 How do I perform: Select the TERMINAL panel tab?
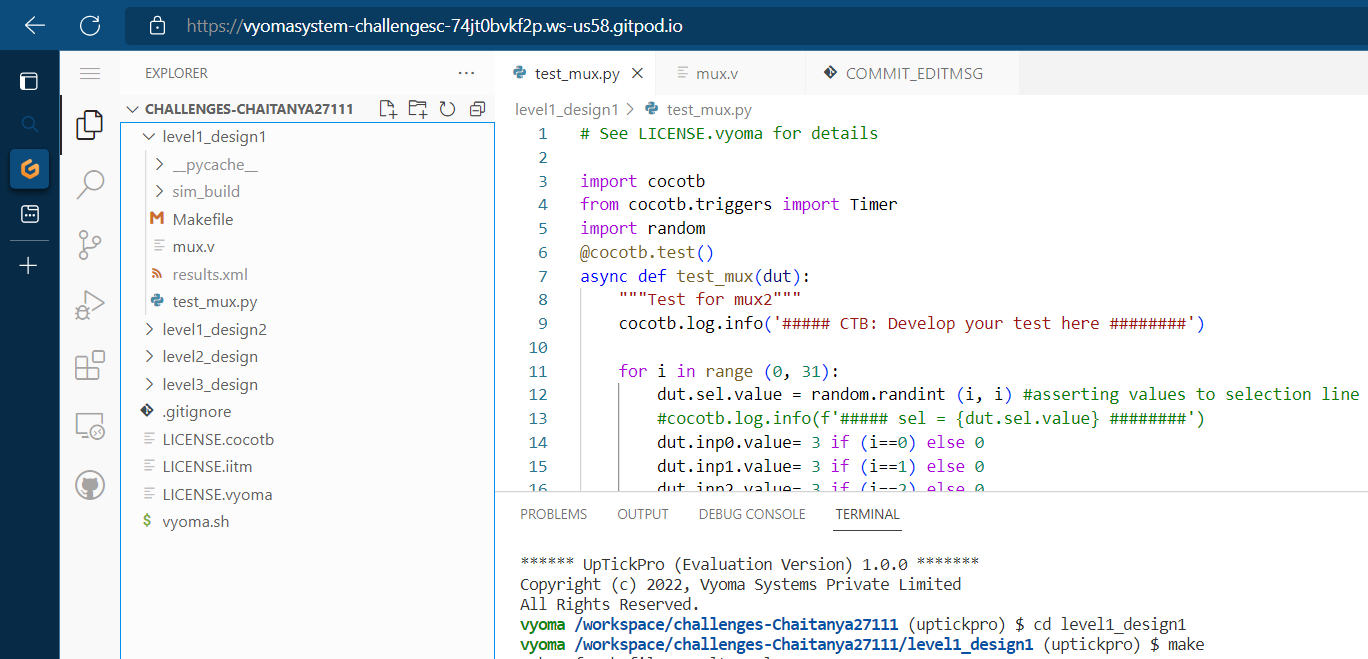click(x=868, y=514)
